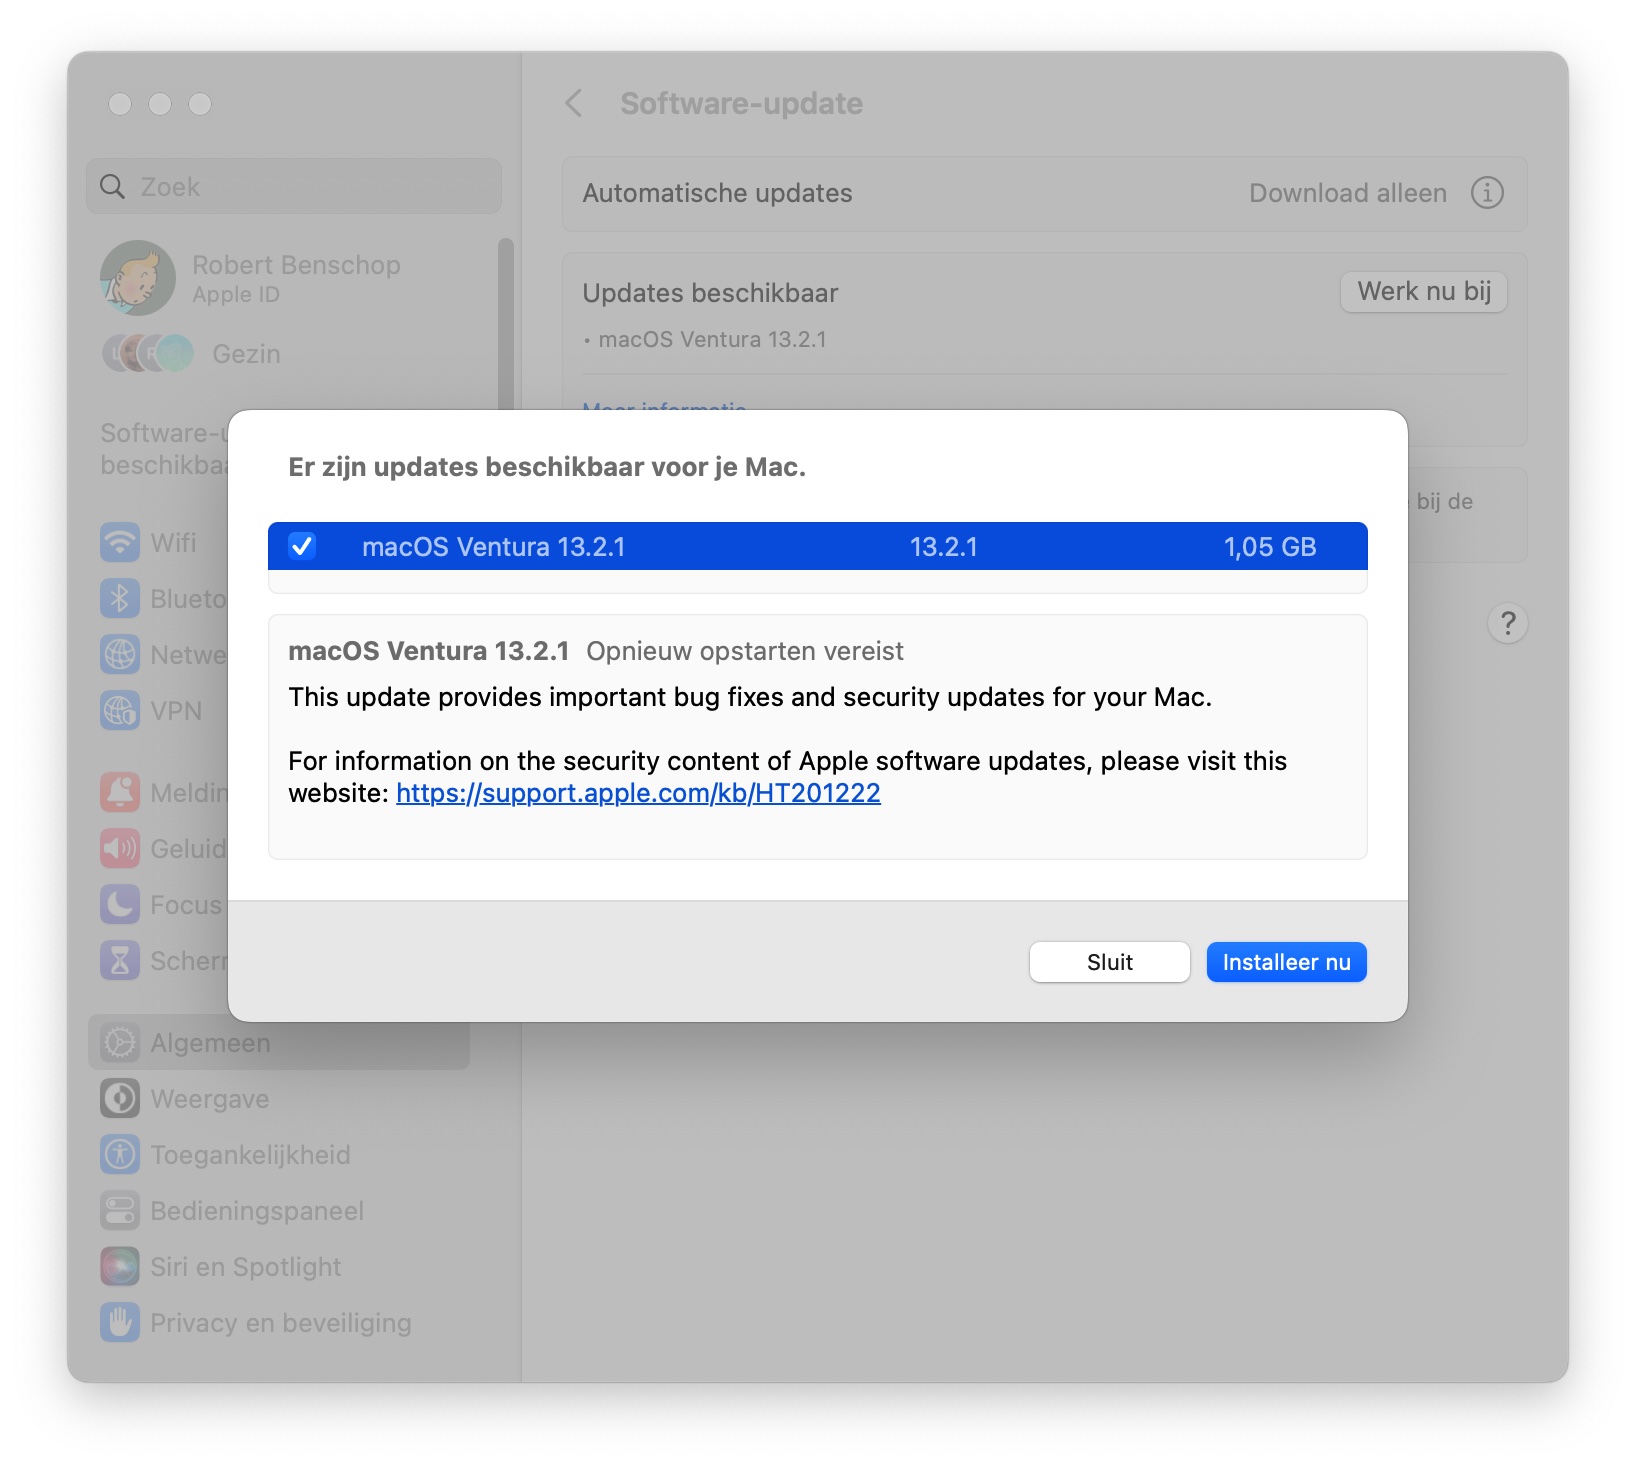The height and width of the screenshot is (1466, 1636).
Task: Click the Meer informatie link
Action: point(665,405)
